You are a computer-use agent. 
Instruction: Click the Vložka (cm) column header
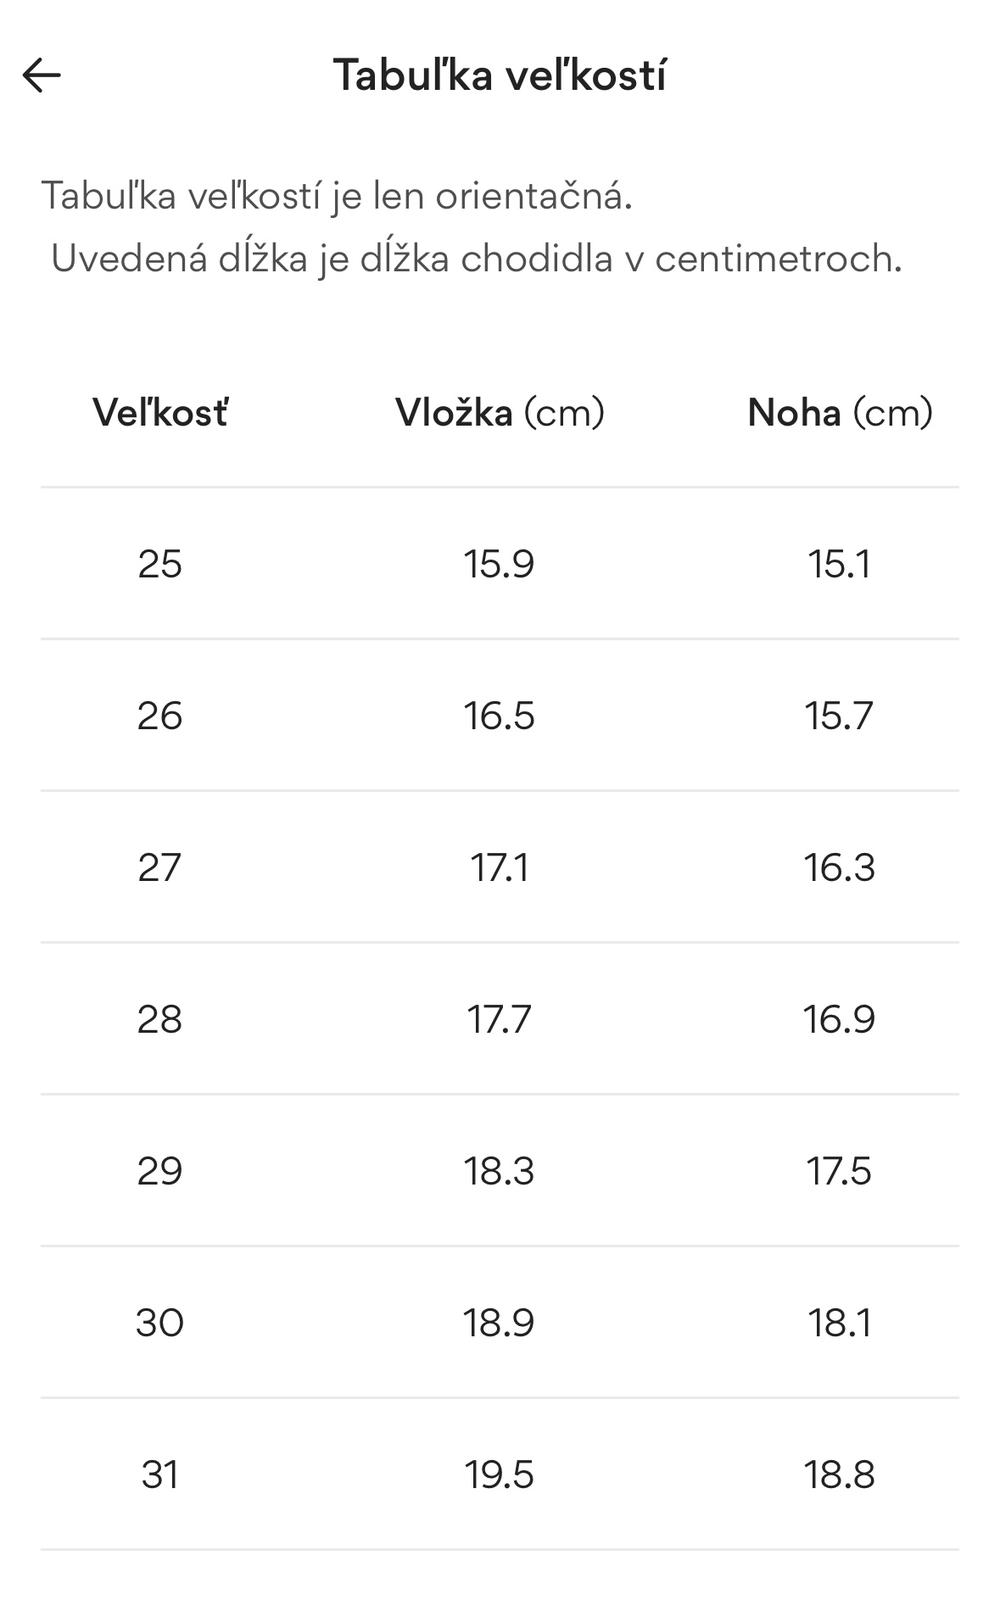(x=499, y=412)
